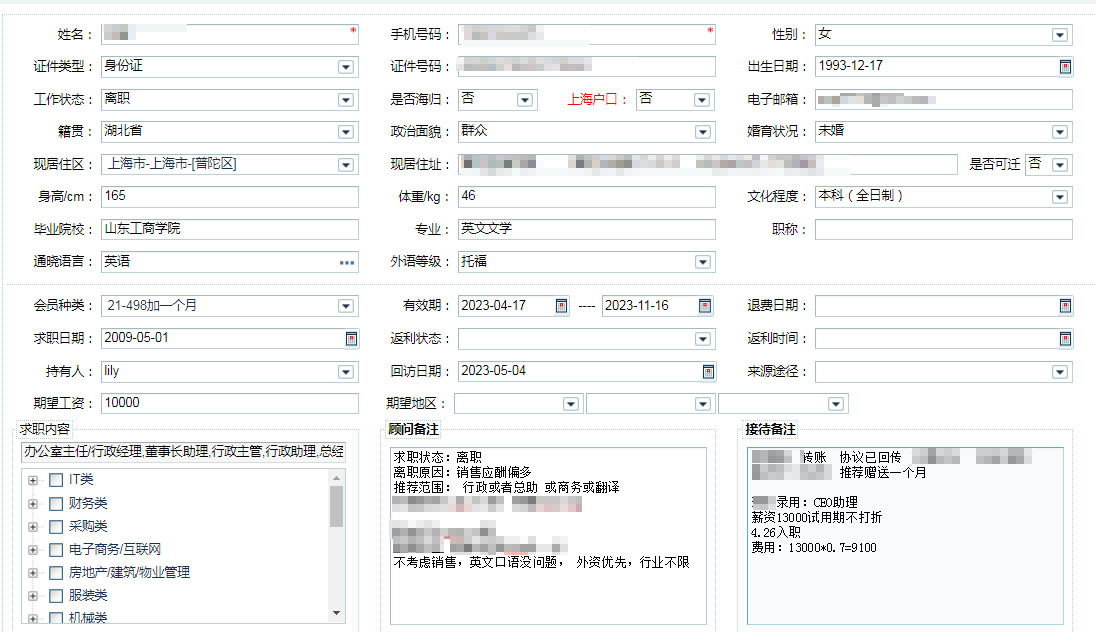Open the 求职日期 calendar picker
1096x632 pixels.
[352, 338]
